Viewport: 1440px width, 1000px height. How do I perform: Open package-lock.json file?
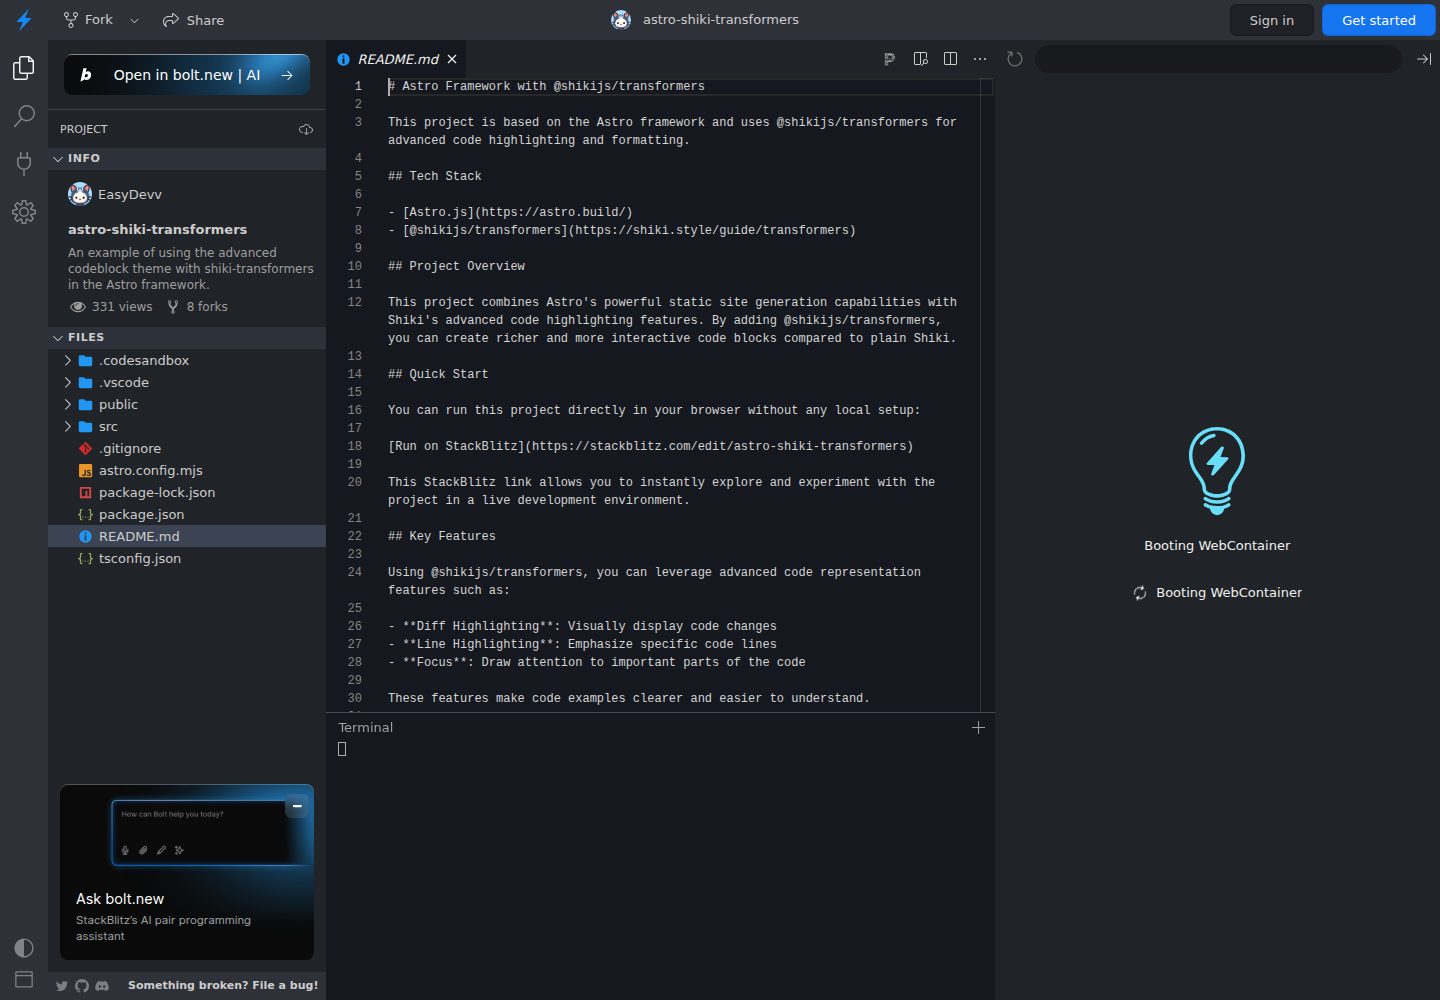coord(187,492)
